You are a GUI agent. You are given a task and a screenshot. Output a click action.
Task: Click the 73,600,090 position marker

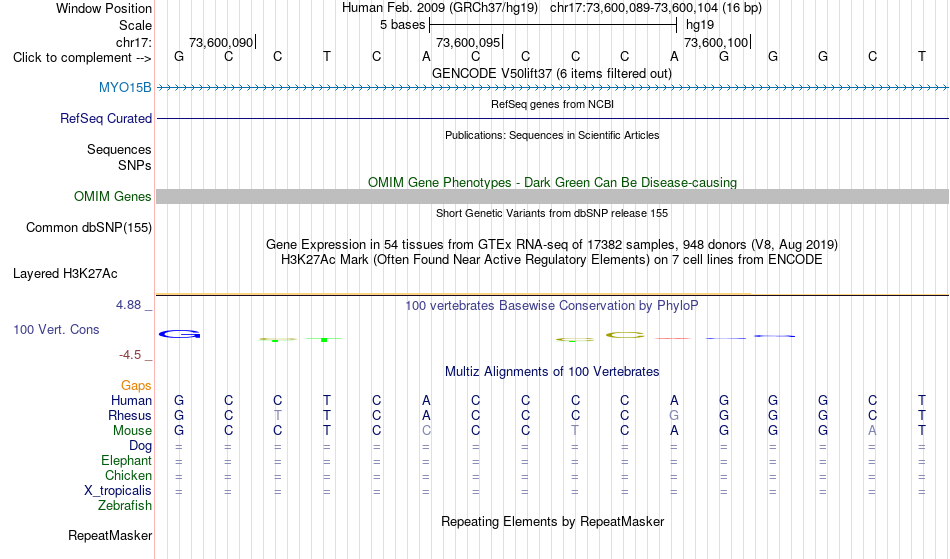(x=222, y=42)
